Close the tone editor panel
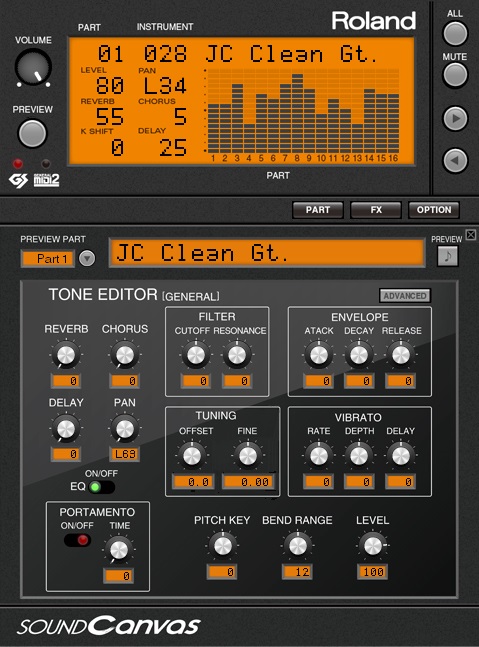 pyautogui.click(x=471, y=235)
